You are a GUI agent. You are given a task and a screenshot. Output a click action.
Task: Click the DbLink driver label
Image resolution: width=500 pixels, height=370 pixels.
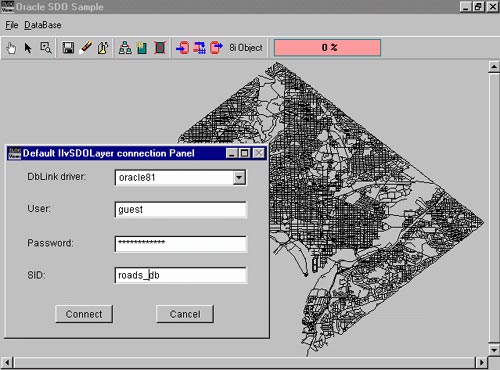tap(57, 177)
